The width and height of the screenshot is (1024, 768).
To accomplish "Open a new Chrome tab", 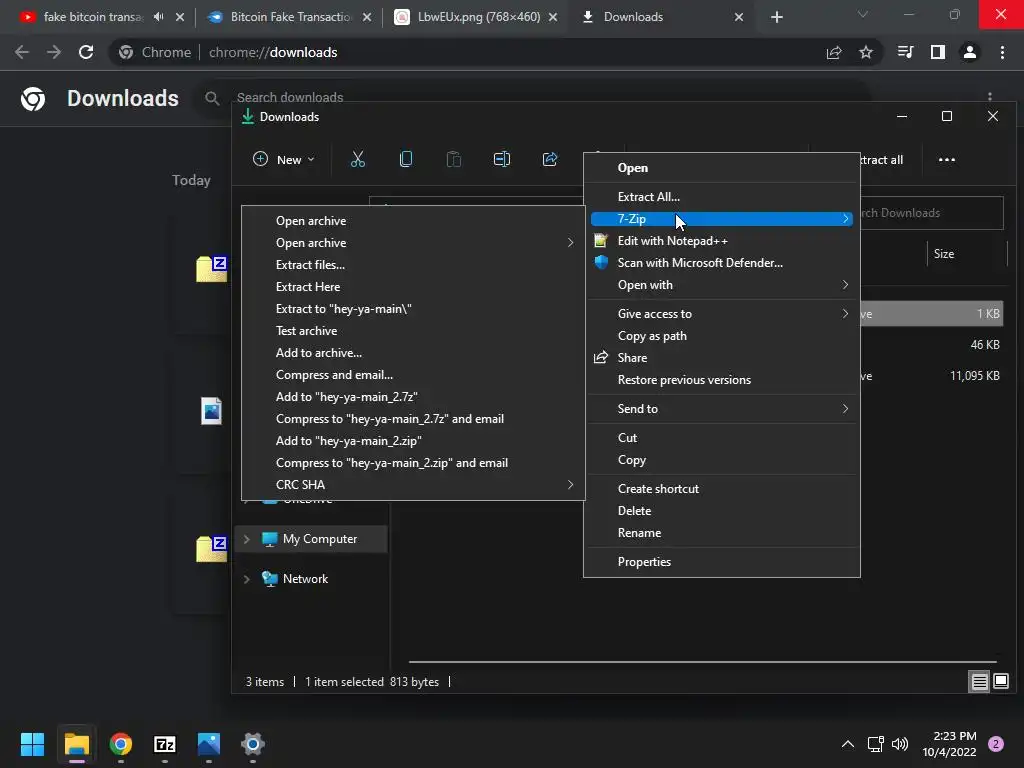I will (776, 17).
